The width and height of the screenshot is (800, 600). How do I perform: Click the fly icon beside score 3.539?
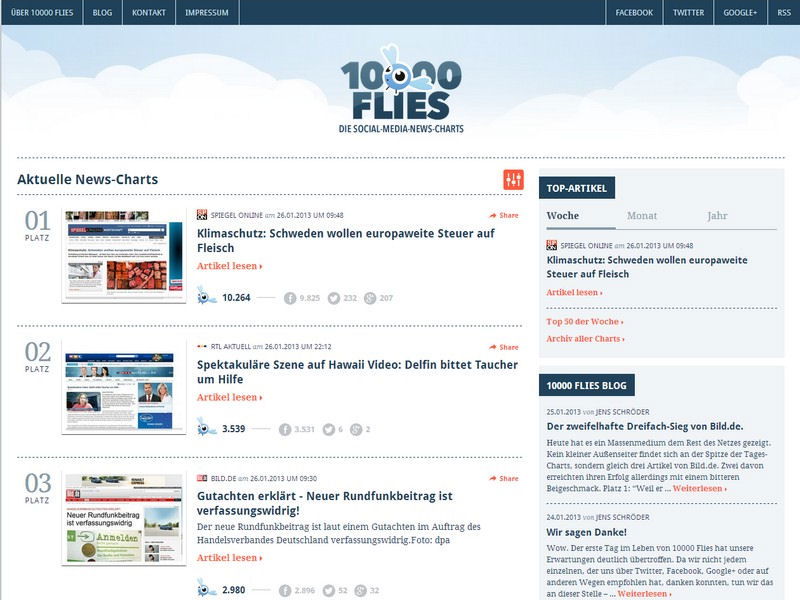pos(207,428)
